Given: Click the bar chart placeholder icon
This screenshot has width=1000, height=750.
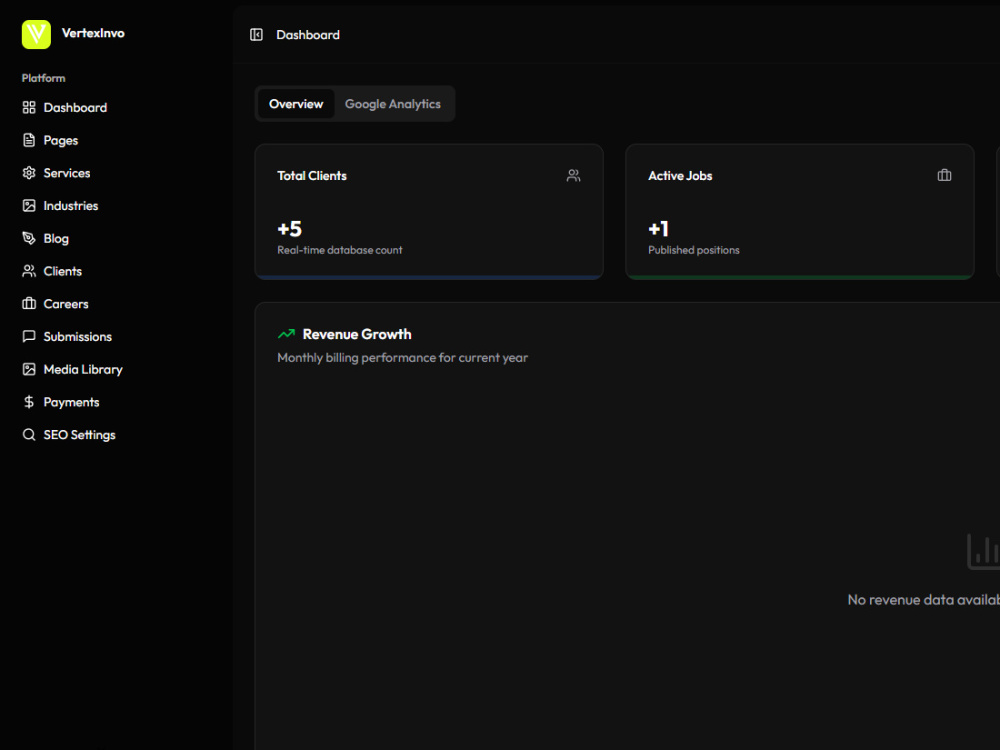Looking at the screenshot, I should coord(983,552).
